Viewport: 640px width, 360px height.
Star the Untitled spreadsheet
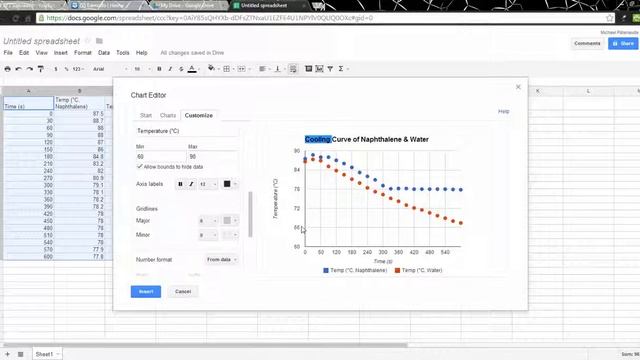click(87, 41)
